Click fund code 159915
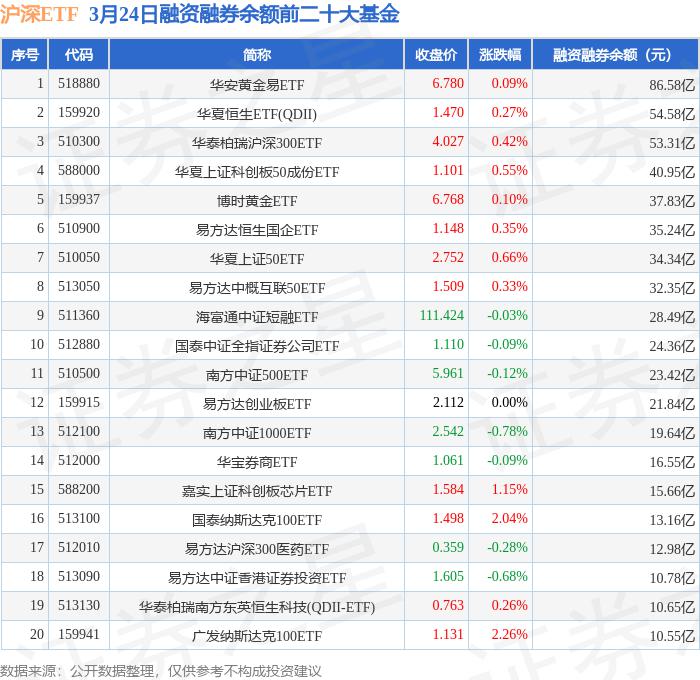Image resolution: width=700 pixels, height=680 pixels. click(79, 403)
